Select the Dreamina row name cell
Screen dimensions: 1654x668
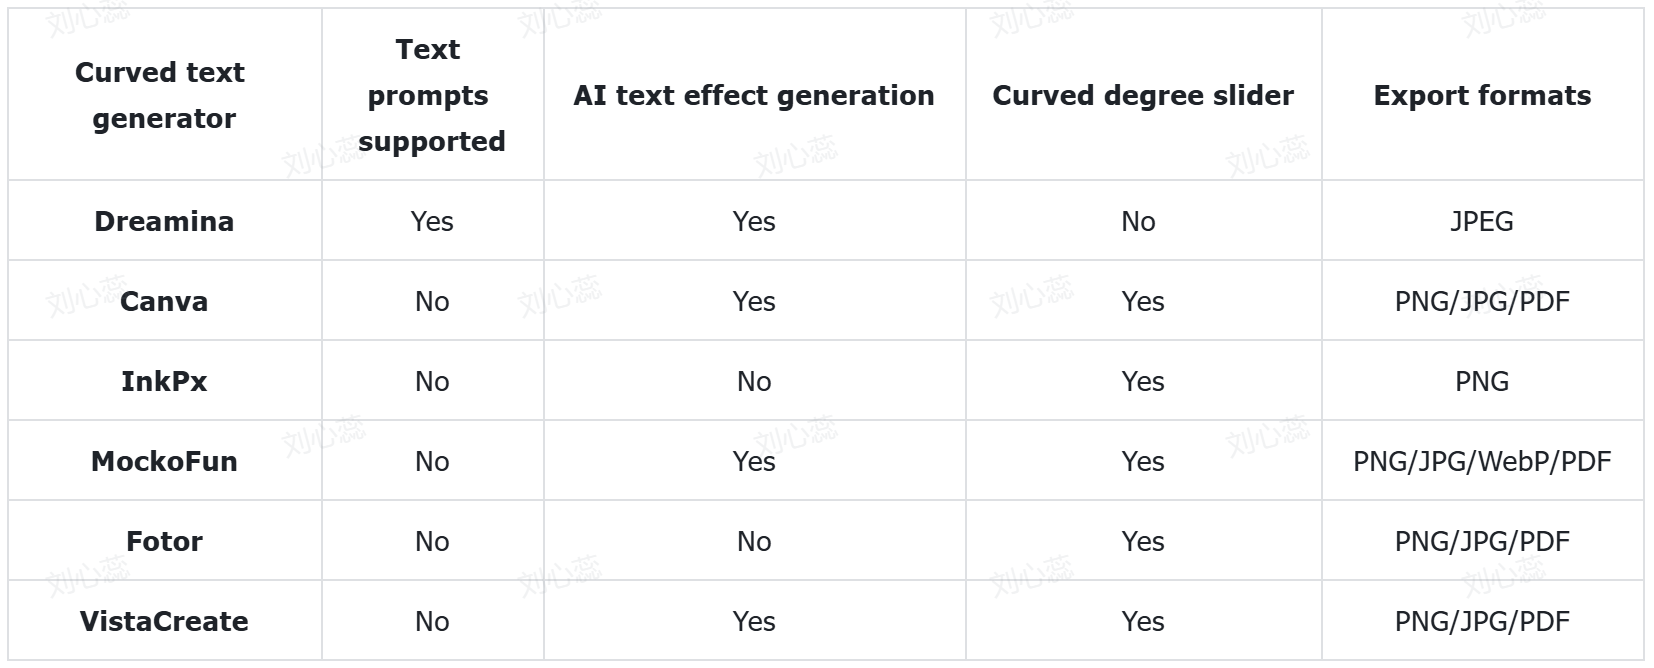(x=164, y=221)
